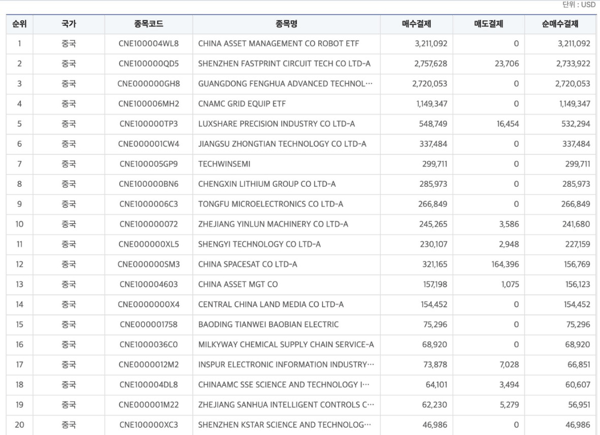
Task: Click the sell amount 16,454
Action: (508, 124)
